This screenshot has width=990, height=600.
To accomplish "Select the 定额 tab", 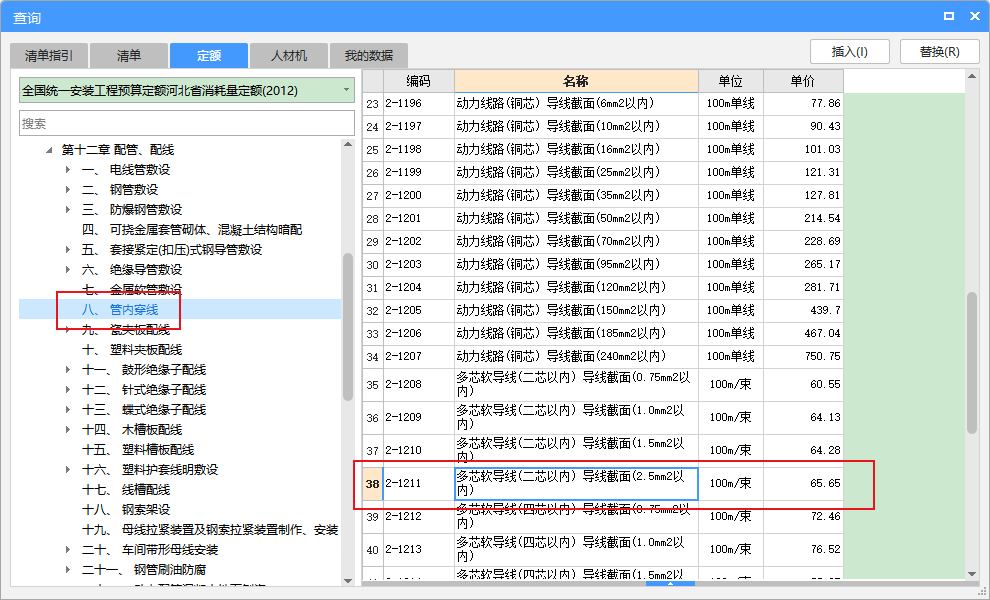I will coord(208,56).
